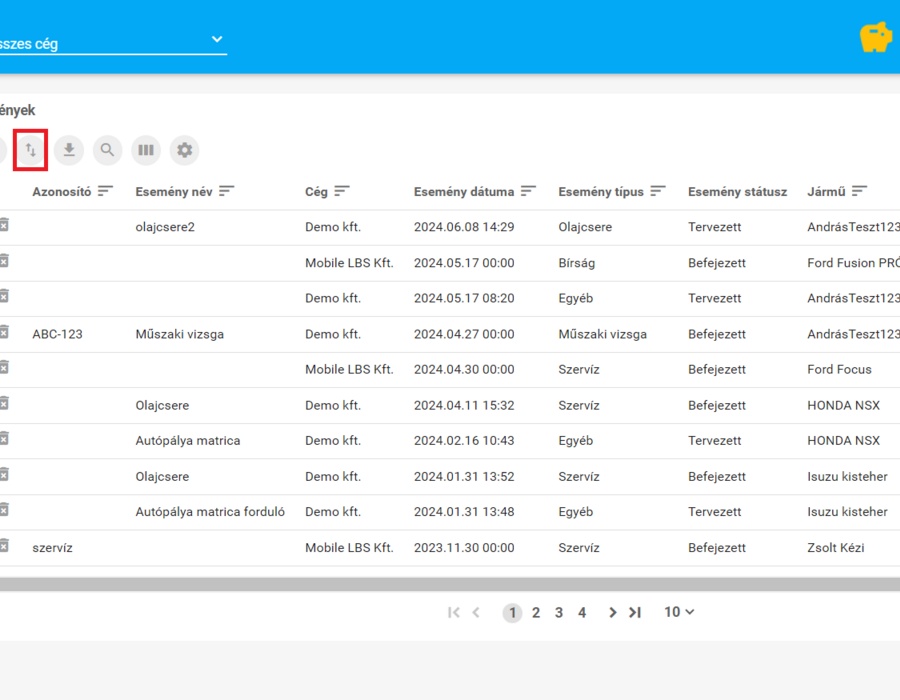This screenshot has width=900, height=700.
Task: Click the date 2024.02.16 10:43
Action: [x=464, y=441]
